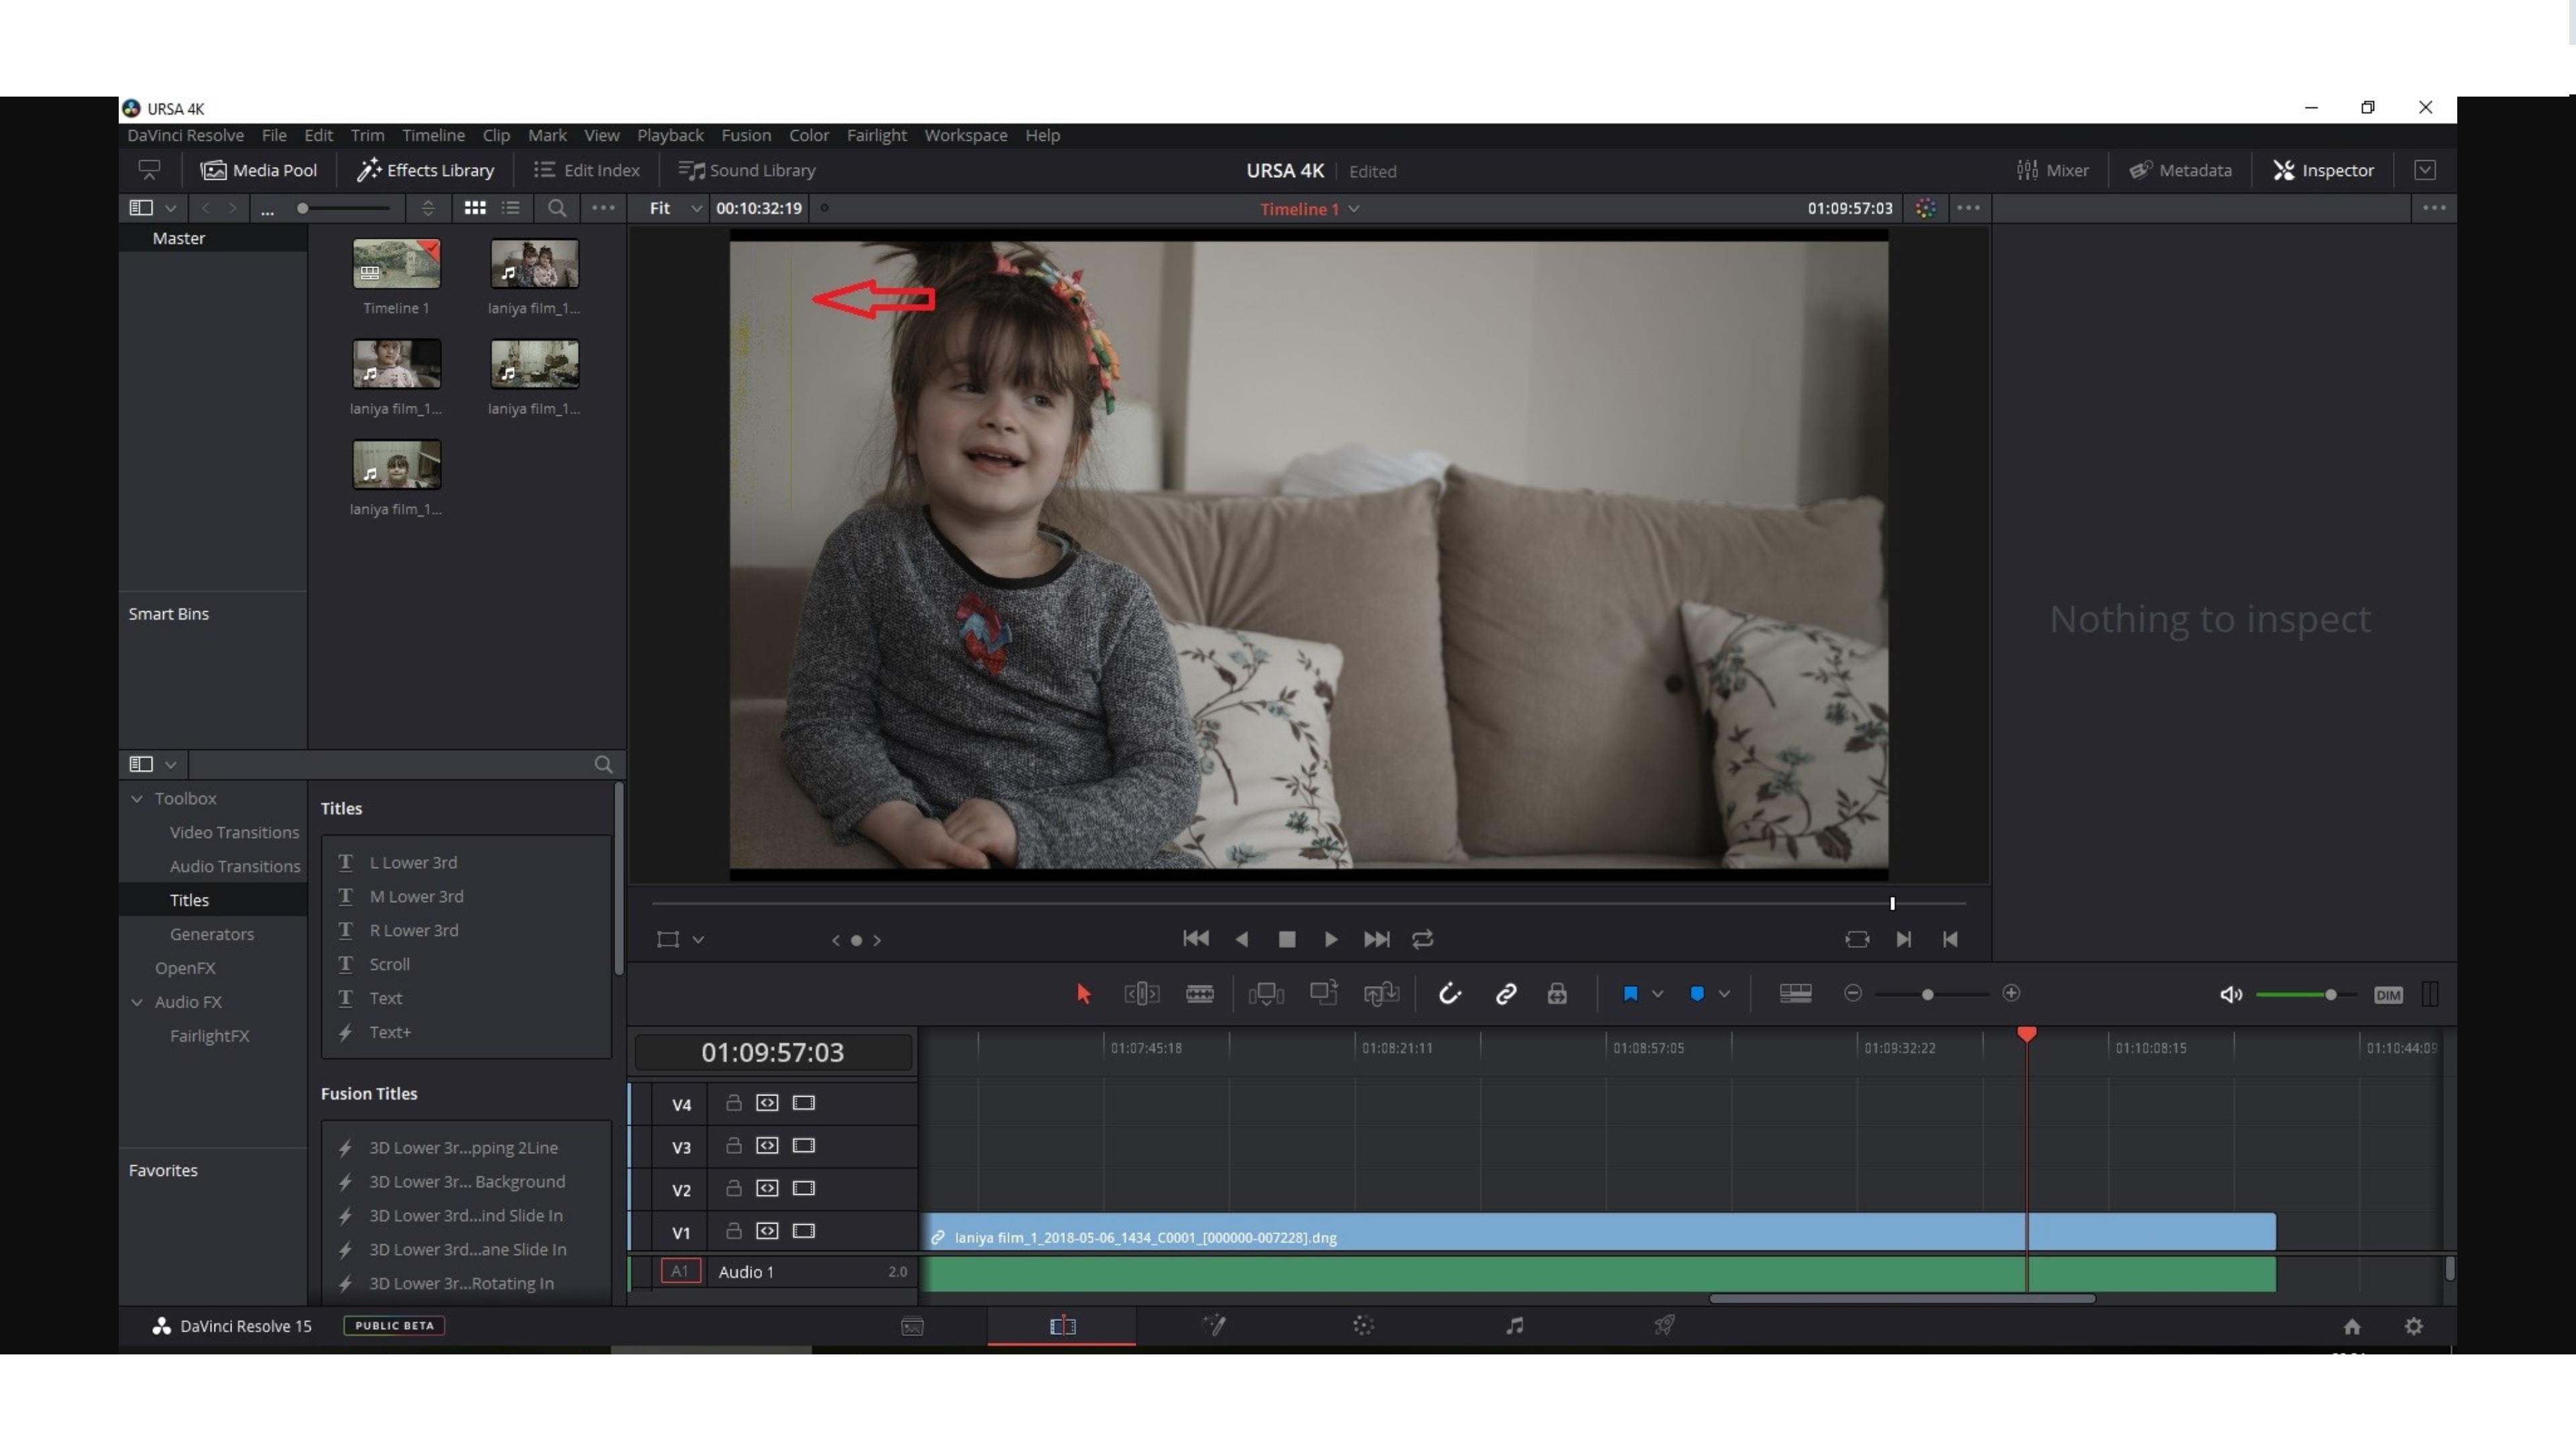
Task: Zoom out timeline with minus icon
Action: click(x=1852, y=993)
